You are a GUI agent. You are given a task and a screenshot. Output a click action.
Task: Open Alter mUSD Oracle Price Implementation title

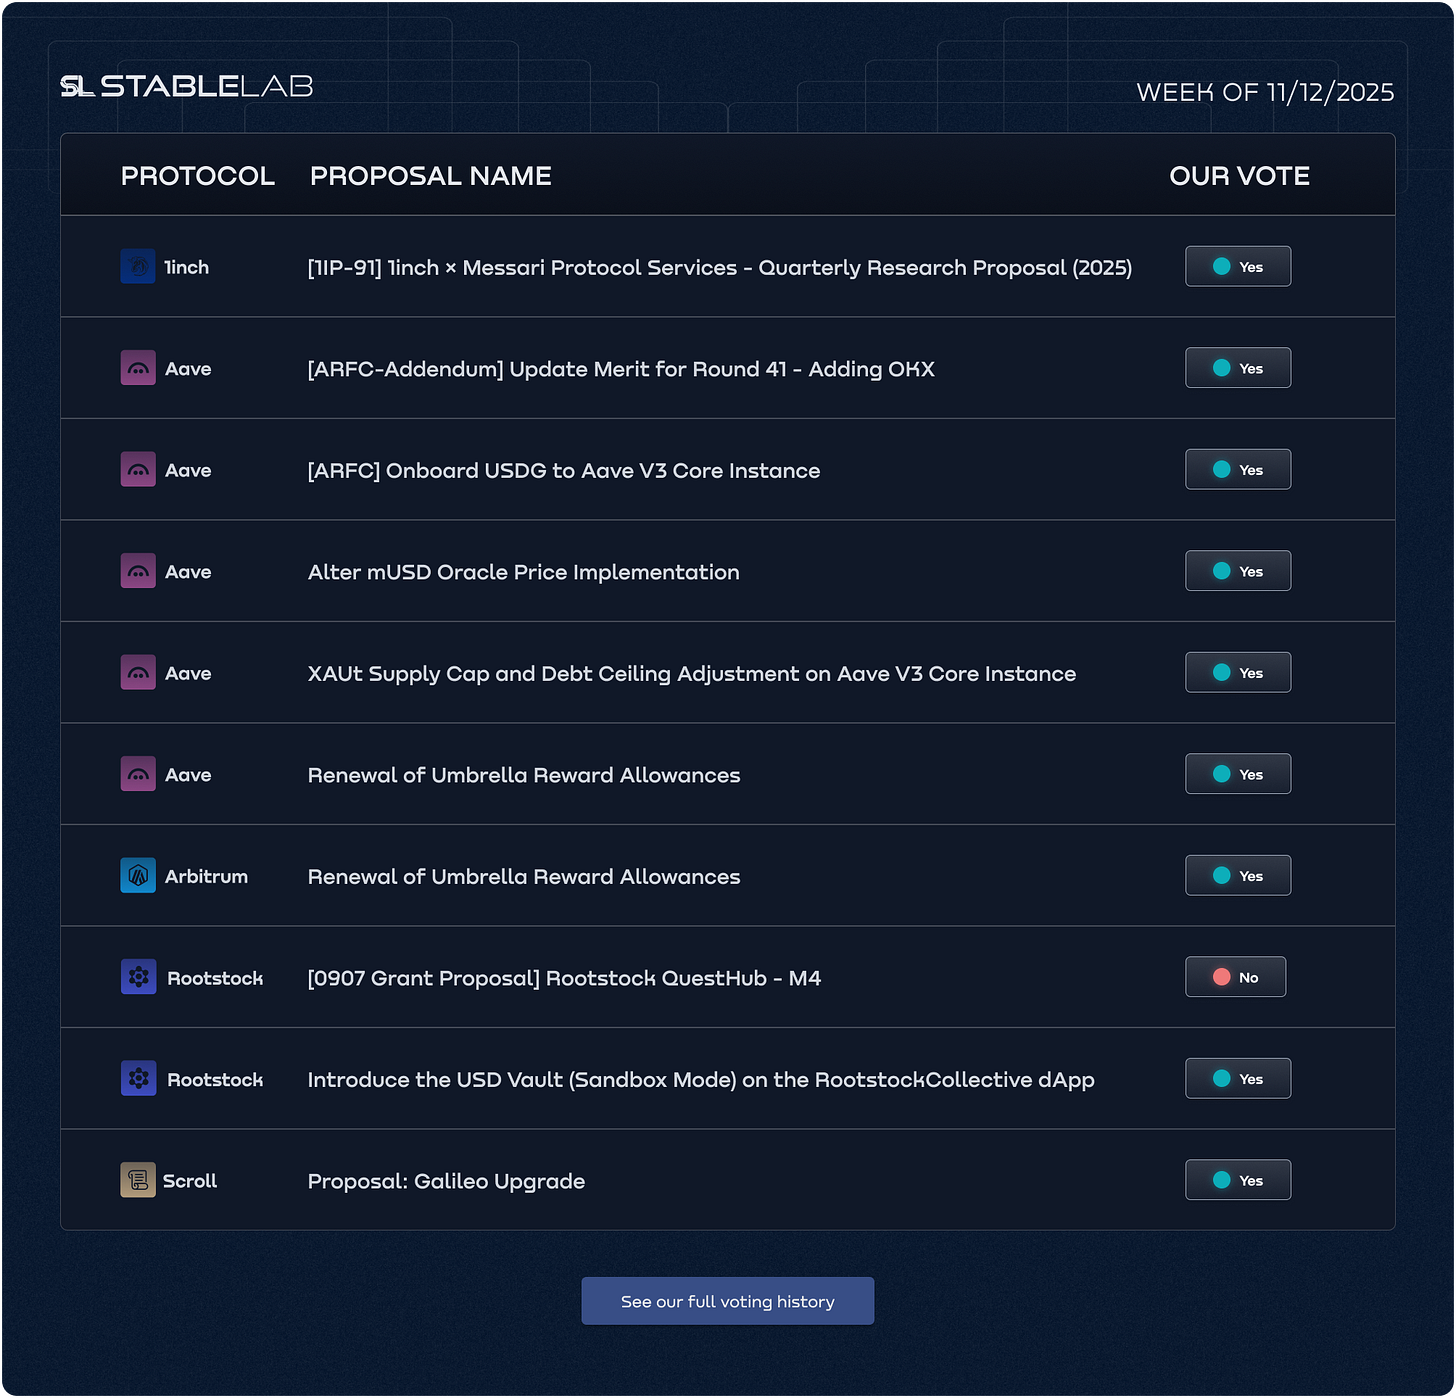524,572
